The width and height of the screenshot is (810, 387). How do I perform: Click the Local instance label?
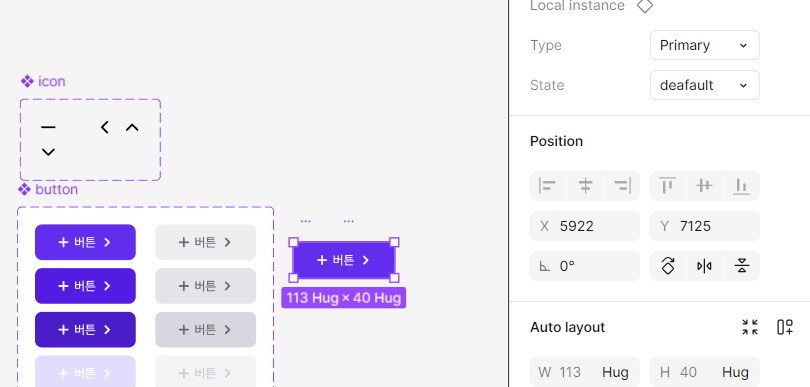click(577, 6)
